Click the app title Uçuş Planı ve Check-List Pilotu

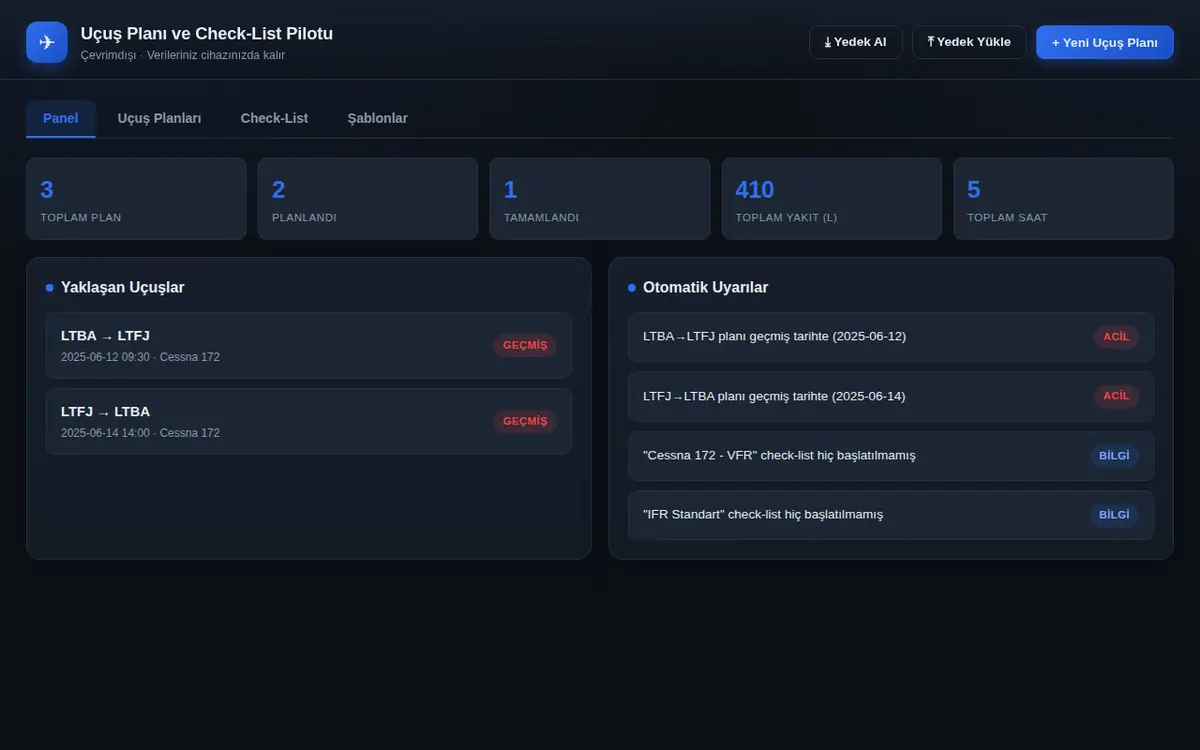click(207, 33)
